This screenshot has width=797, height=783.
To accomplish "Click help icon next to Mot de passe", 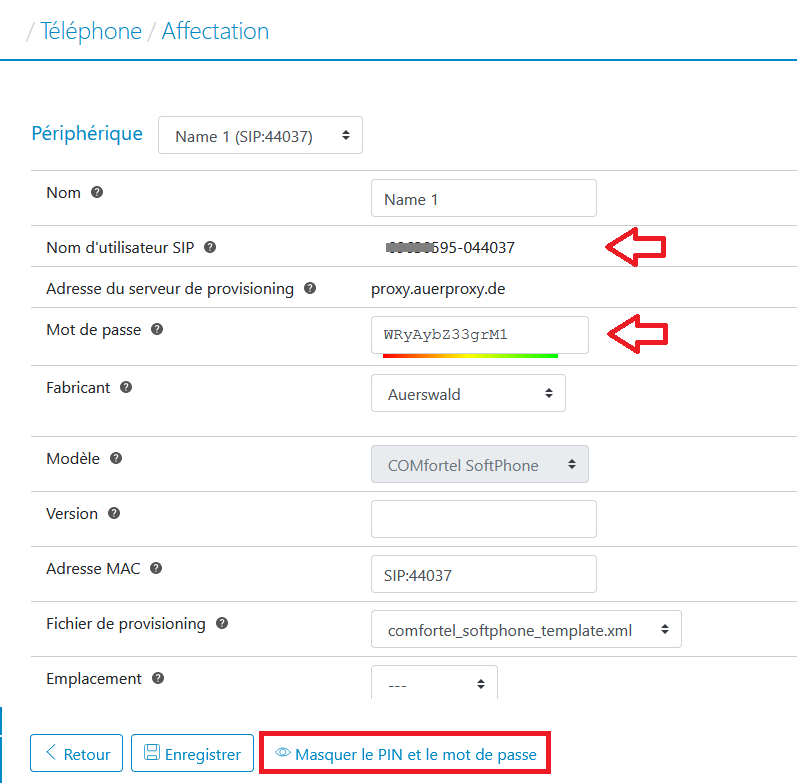I will [157, 329].
